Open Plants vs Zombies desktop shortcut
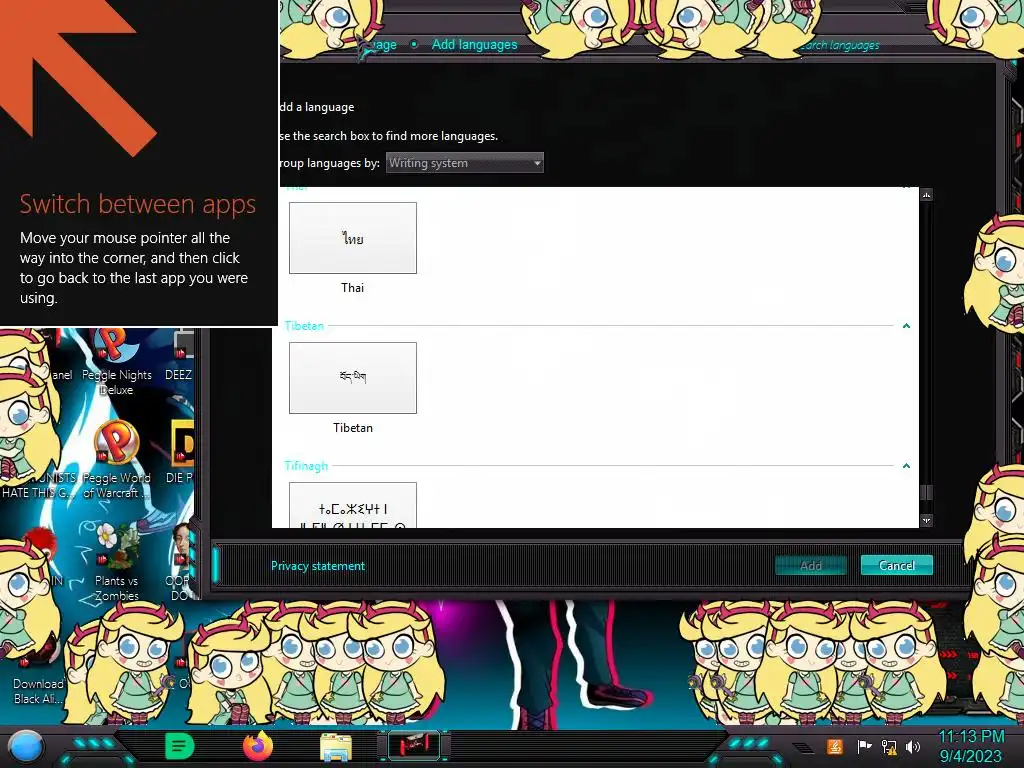 116,562
